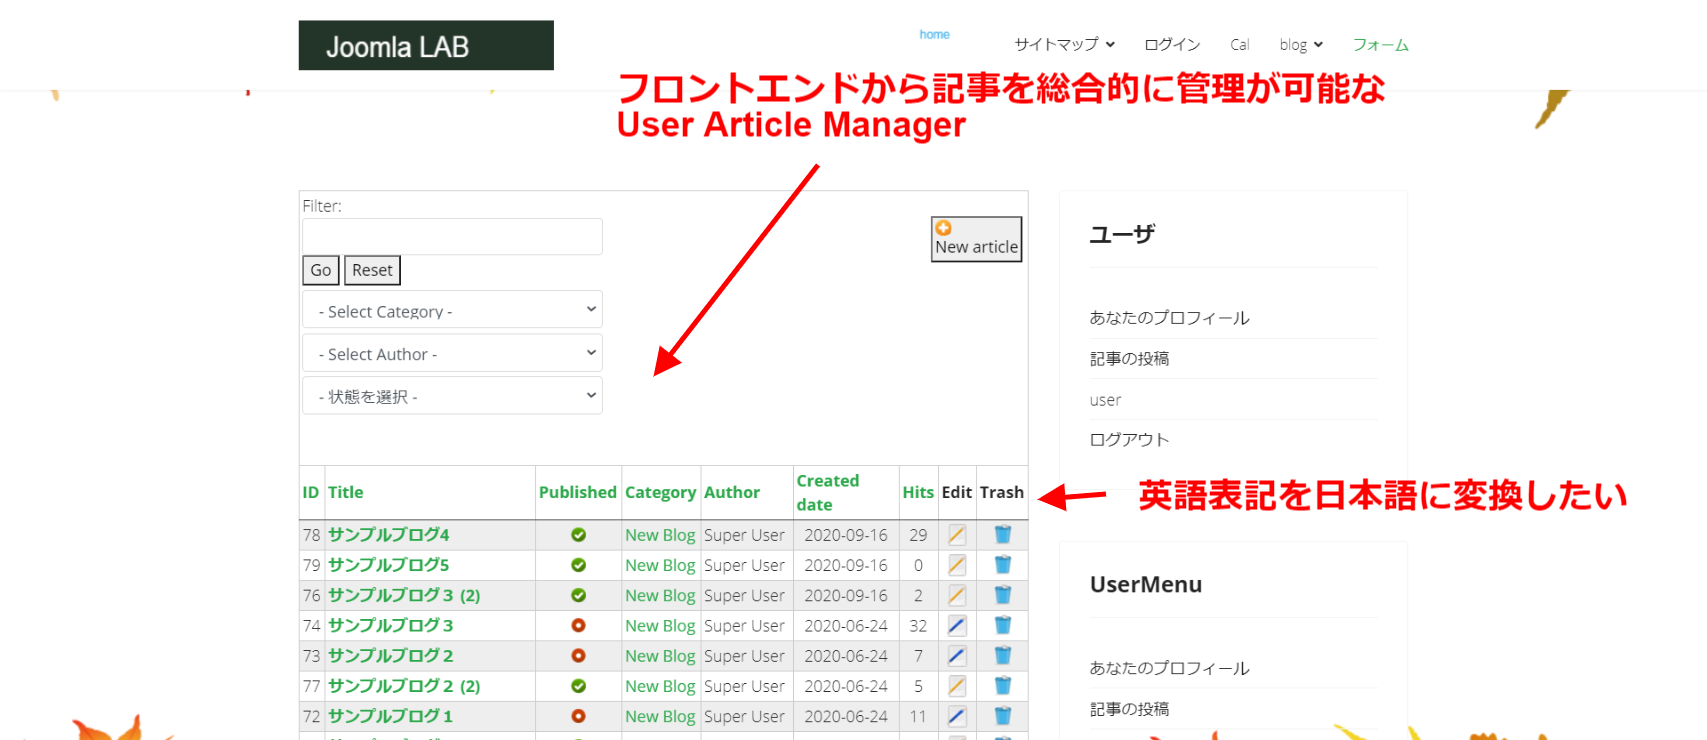Sort table by Hits column
The image size is (1707, 740).
[x=918, y=492]
